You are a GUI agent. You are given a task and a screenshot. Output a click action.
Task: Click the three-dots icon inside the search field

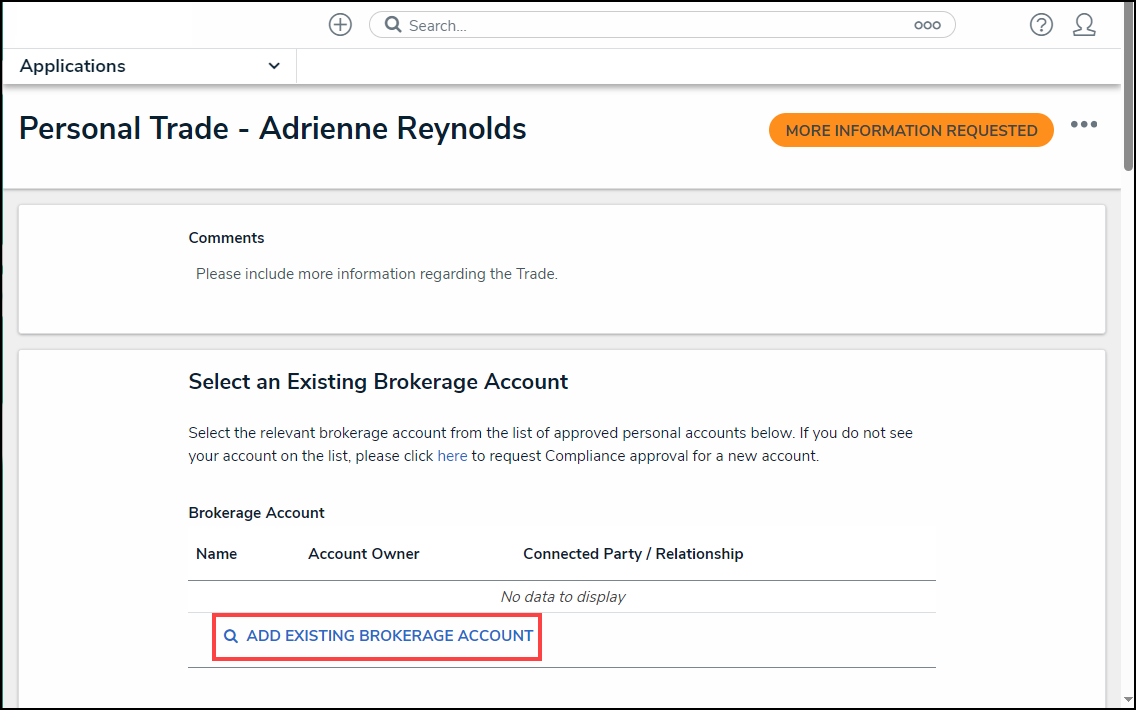(x=927, y=24)
